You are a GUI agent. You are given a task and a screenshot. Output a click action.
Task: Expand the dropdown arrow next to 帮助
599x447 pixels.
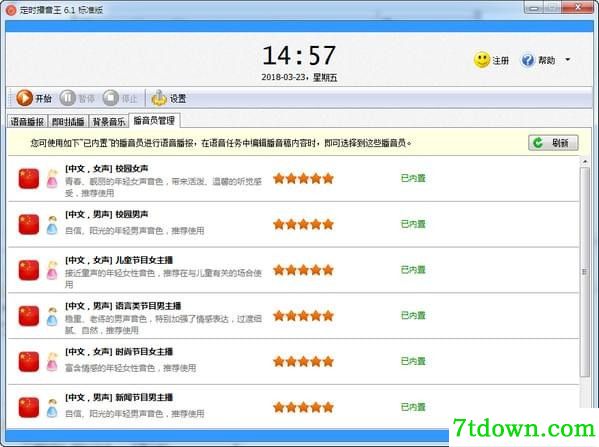(567, 60)
